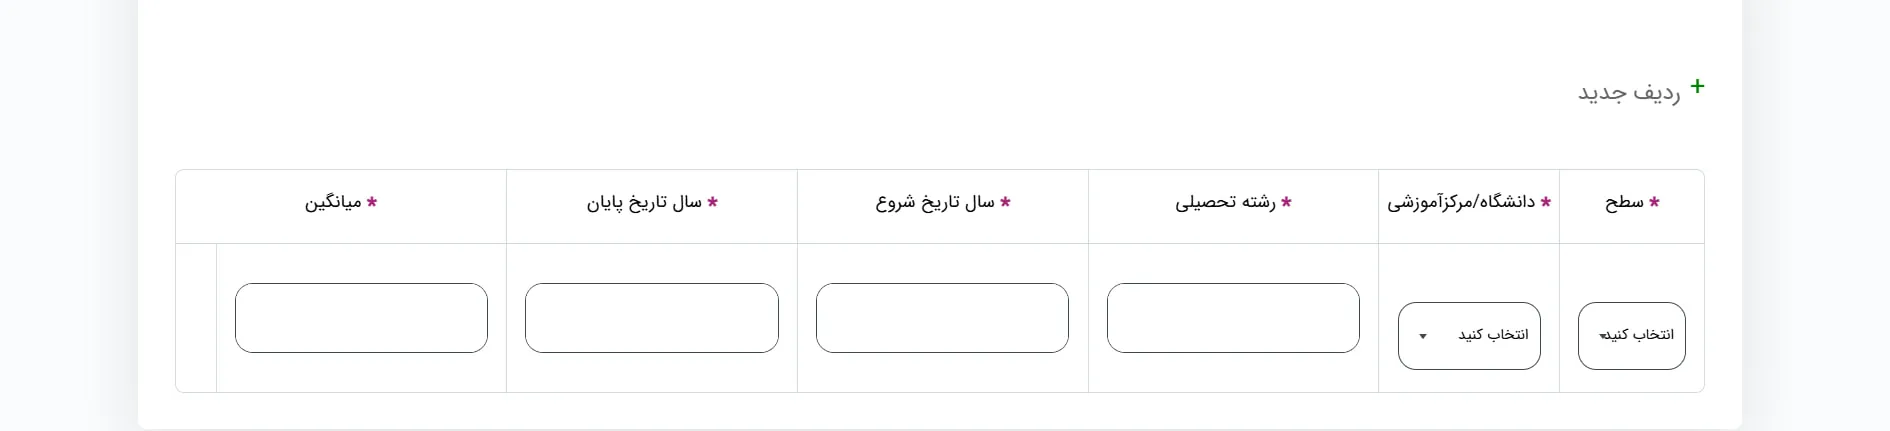This screenshot has width=1890, height=431.
Task: Click the arrow in the دانشگاه/مرکزآموزشی dropdown
Action: pos(1423,336)
